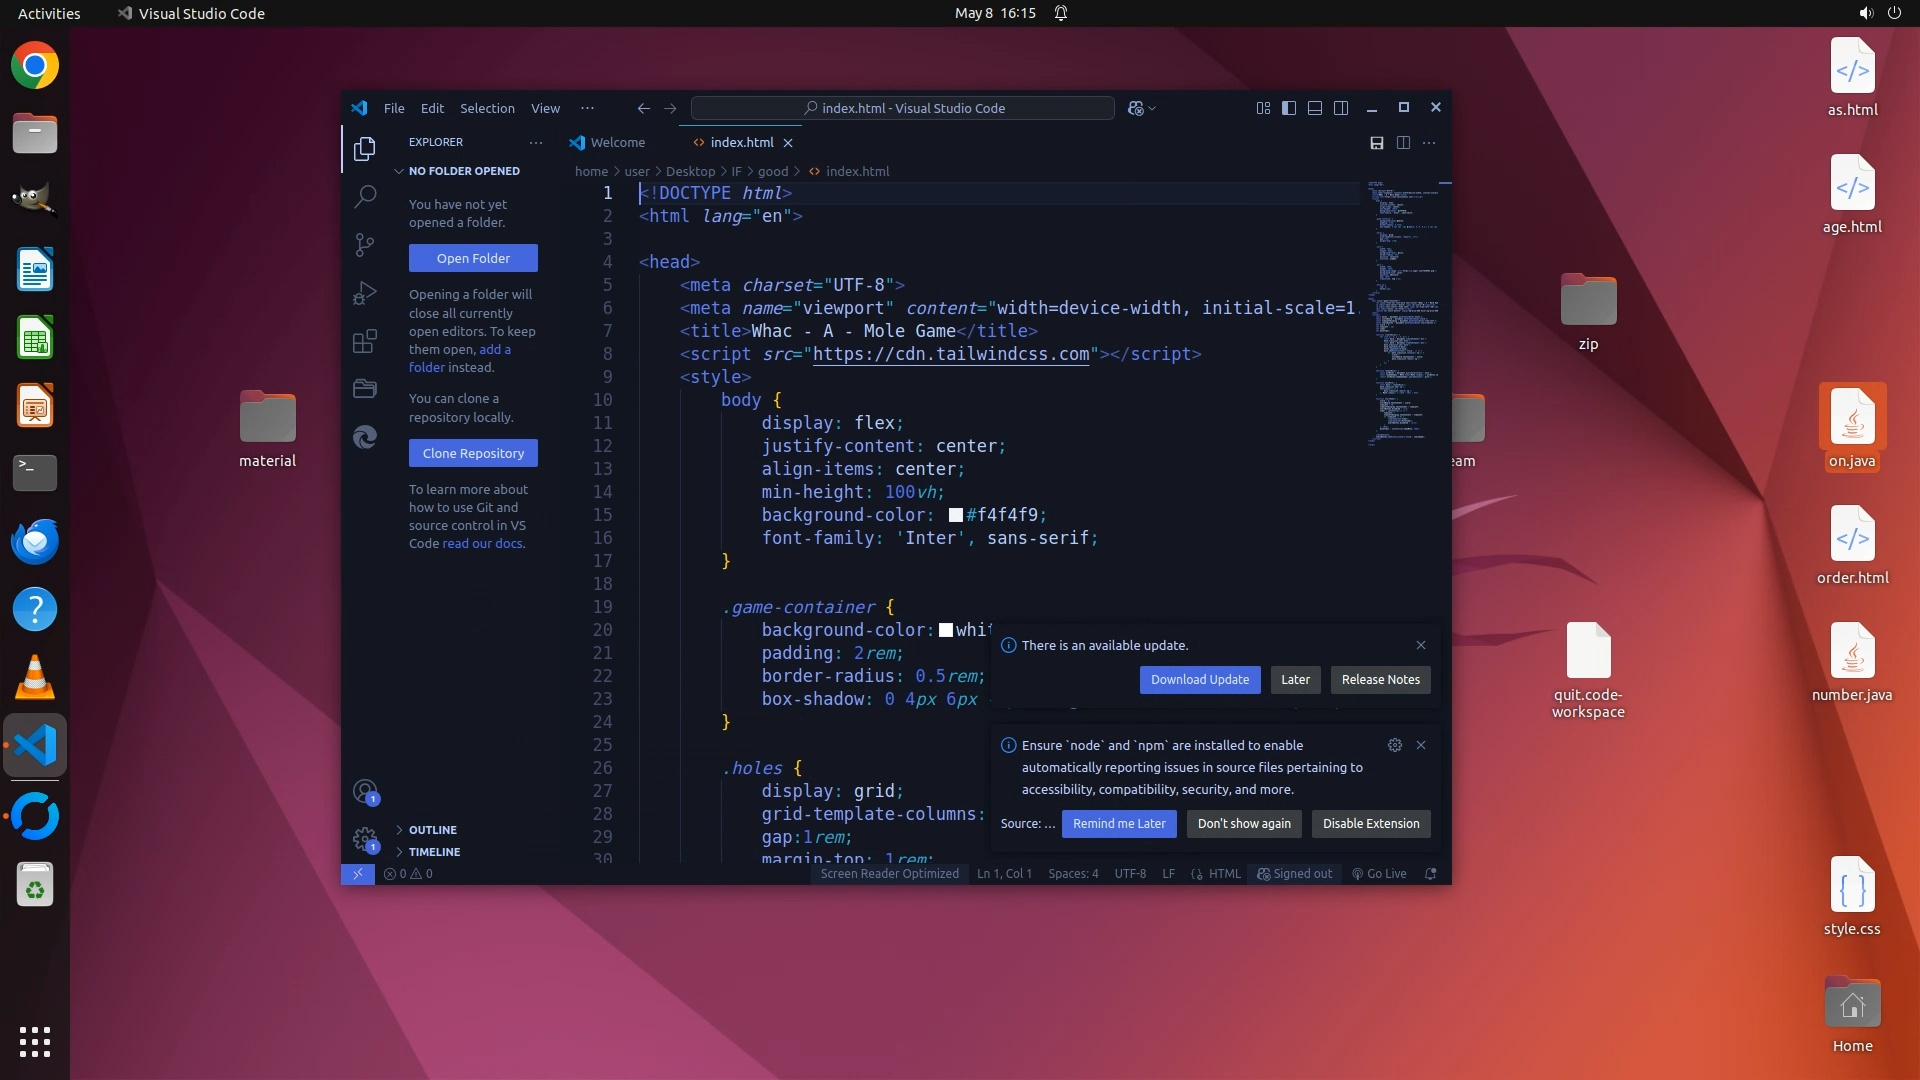
Task: Click the Accounts icon in activity bar
Action: (365, 792)
